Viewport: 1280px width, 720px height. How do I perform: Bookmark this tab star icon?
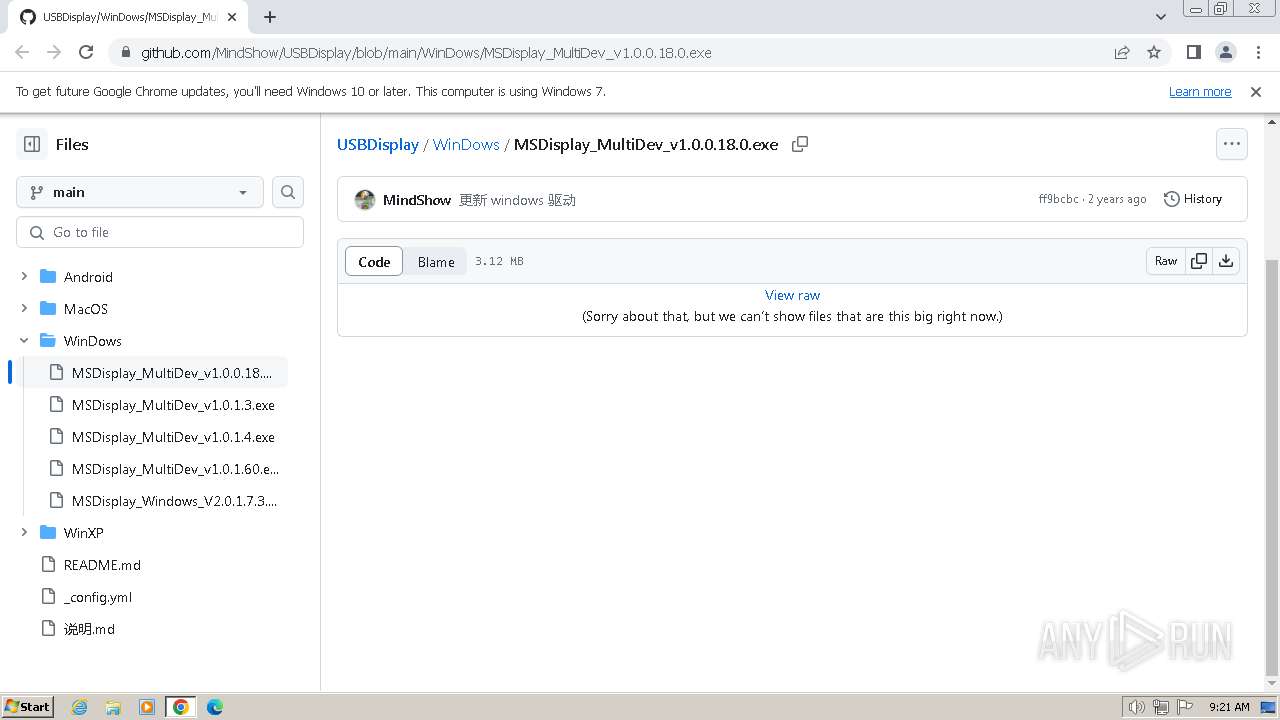pos(1154,52)
